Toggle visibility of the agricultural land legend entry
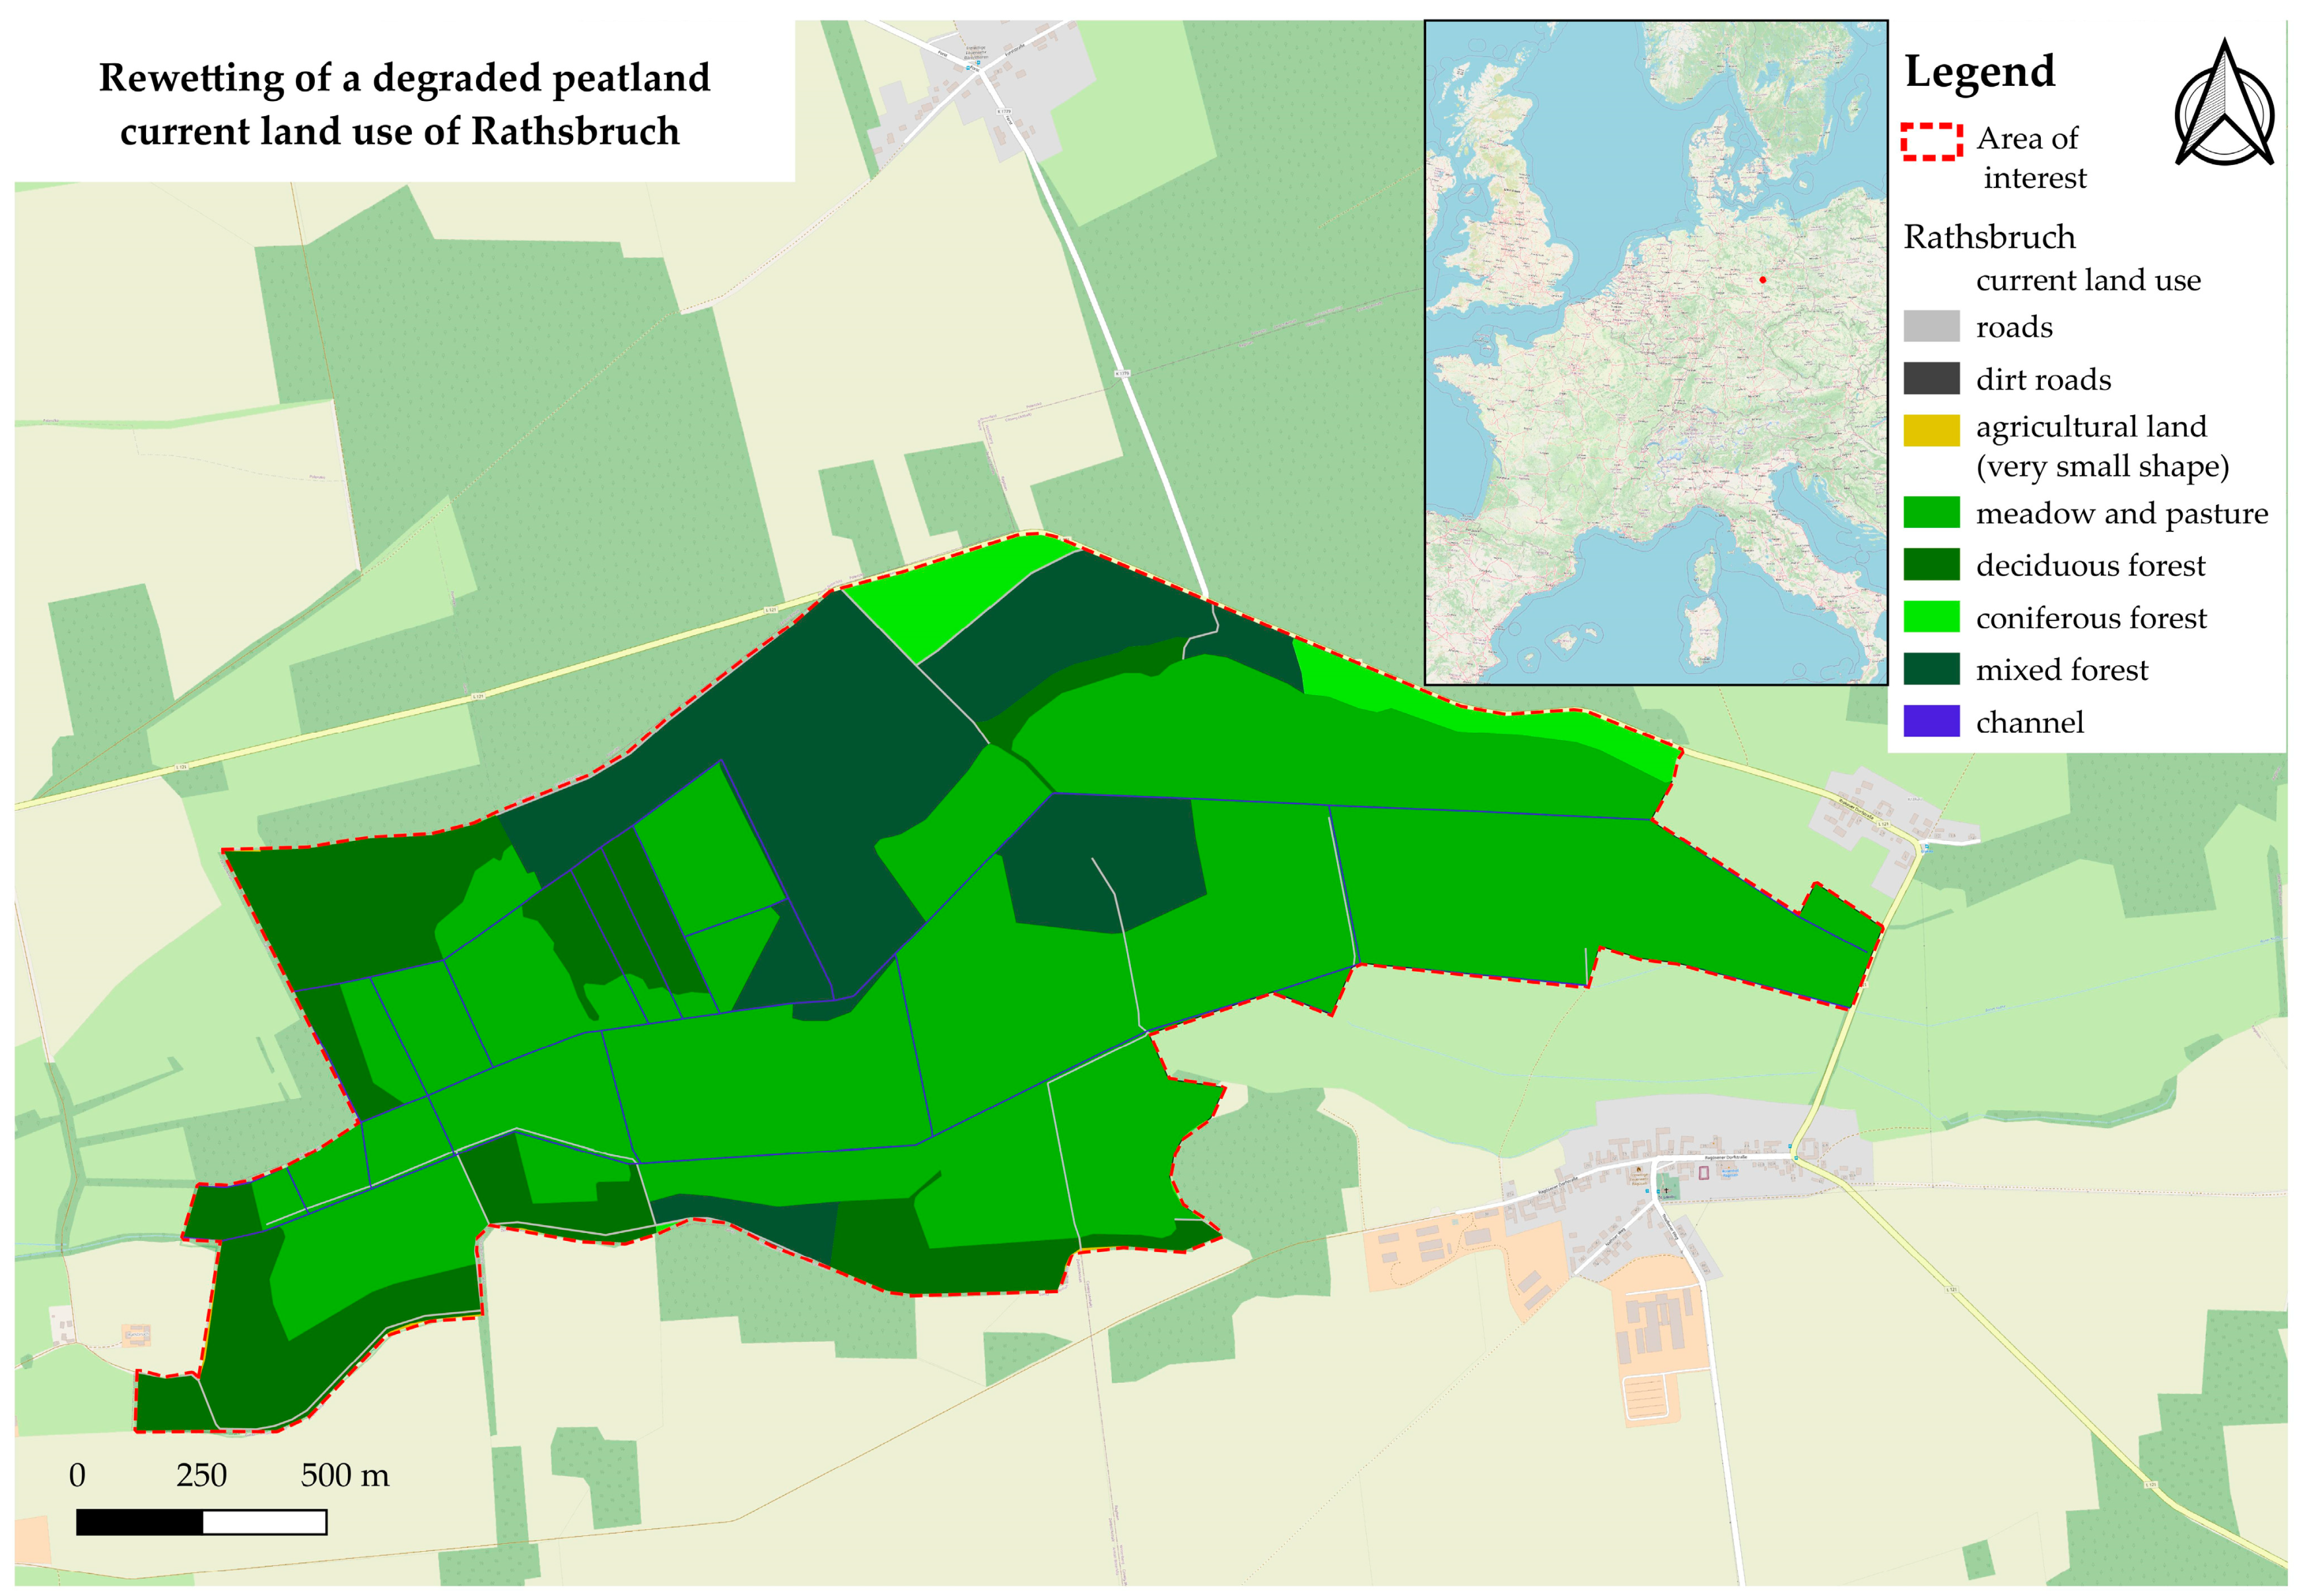The width and height of the screenshot is (2299, 1596). [1932, 430]
